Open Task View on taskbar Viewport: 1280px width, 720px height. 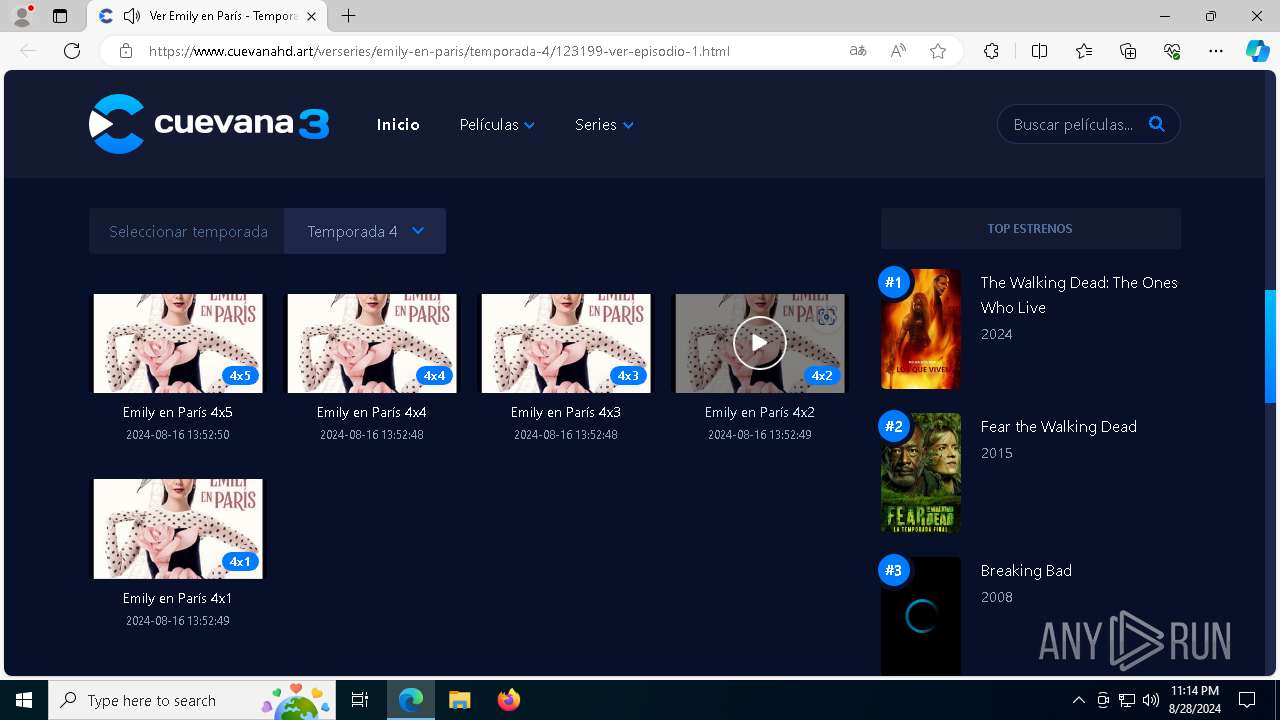pyautogui.click(x=360, y=700)
